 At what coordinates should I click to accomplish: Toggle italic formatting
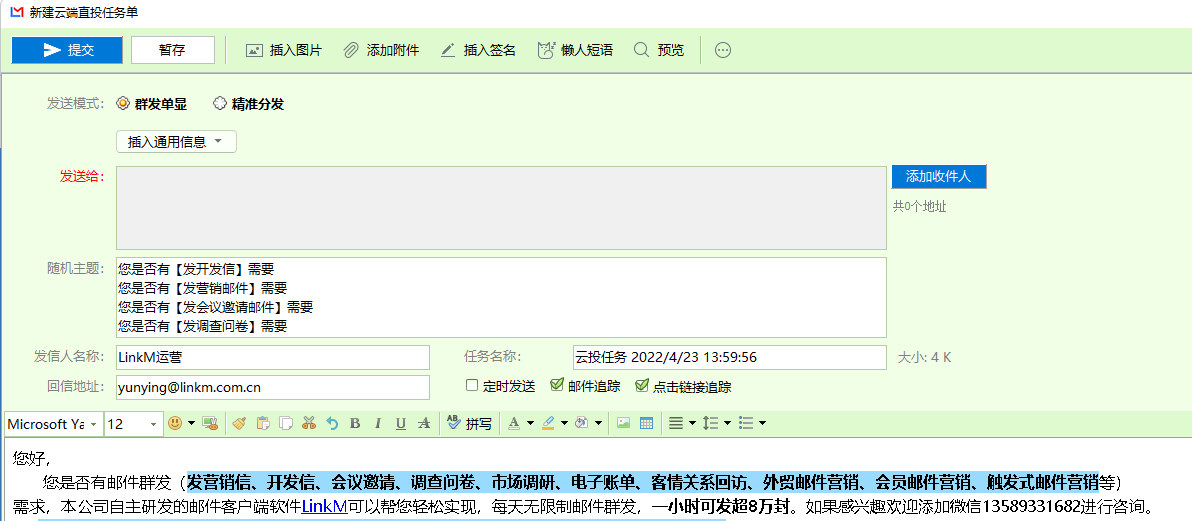(378, 424)
